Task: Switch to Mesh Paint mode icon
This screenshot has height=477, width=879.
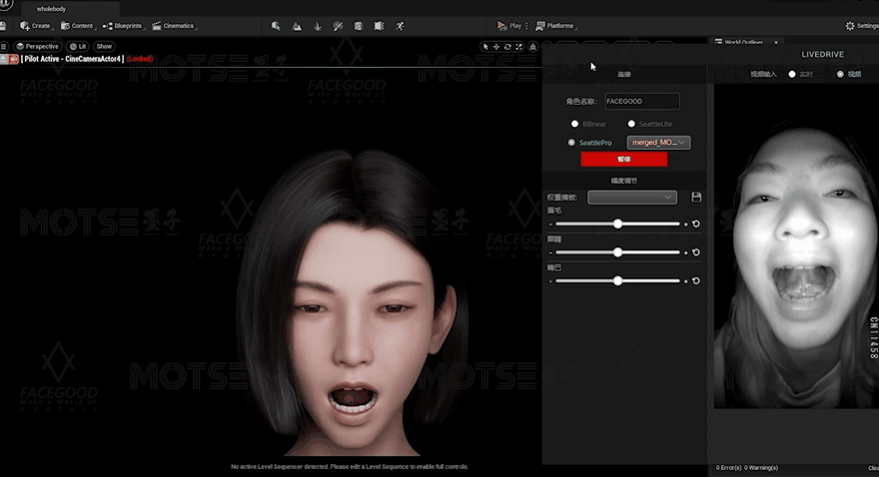Action: coord(337,26)
